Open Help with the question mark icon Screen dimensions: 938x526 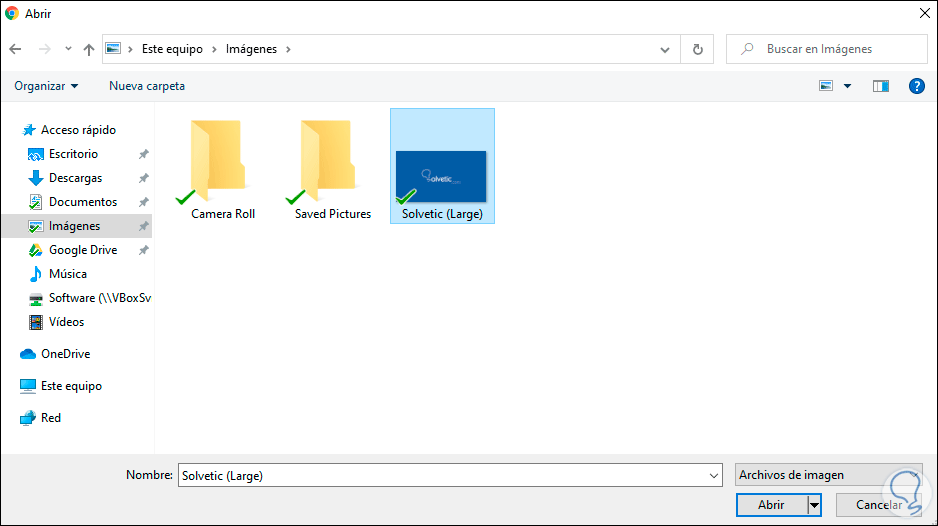pyautogui.click(x=916, y=86)
